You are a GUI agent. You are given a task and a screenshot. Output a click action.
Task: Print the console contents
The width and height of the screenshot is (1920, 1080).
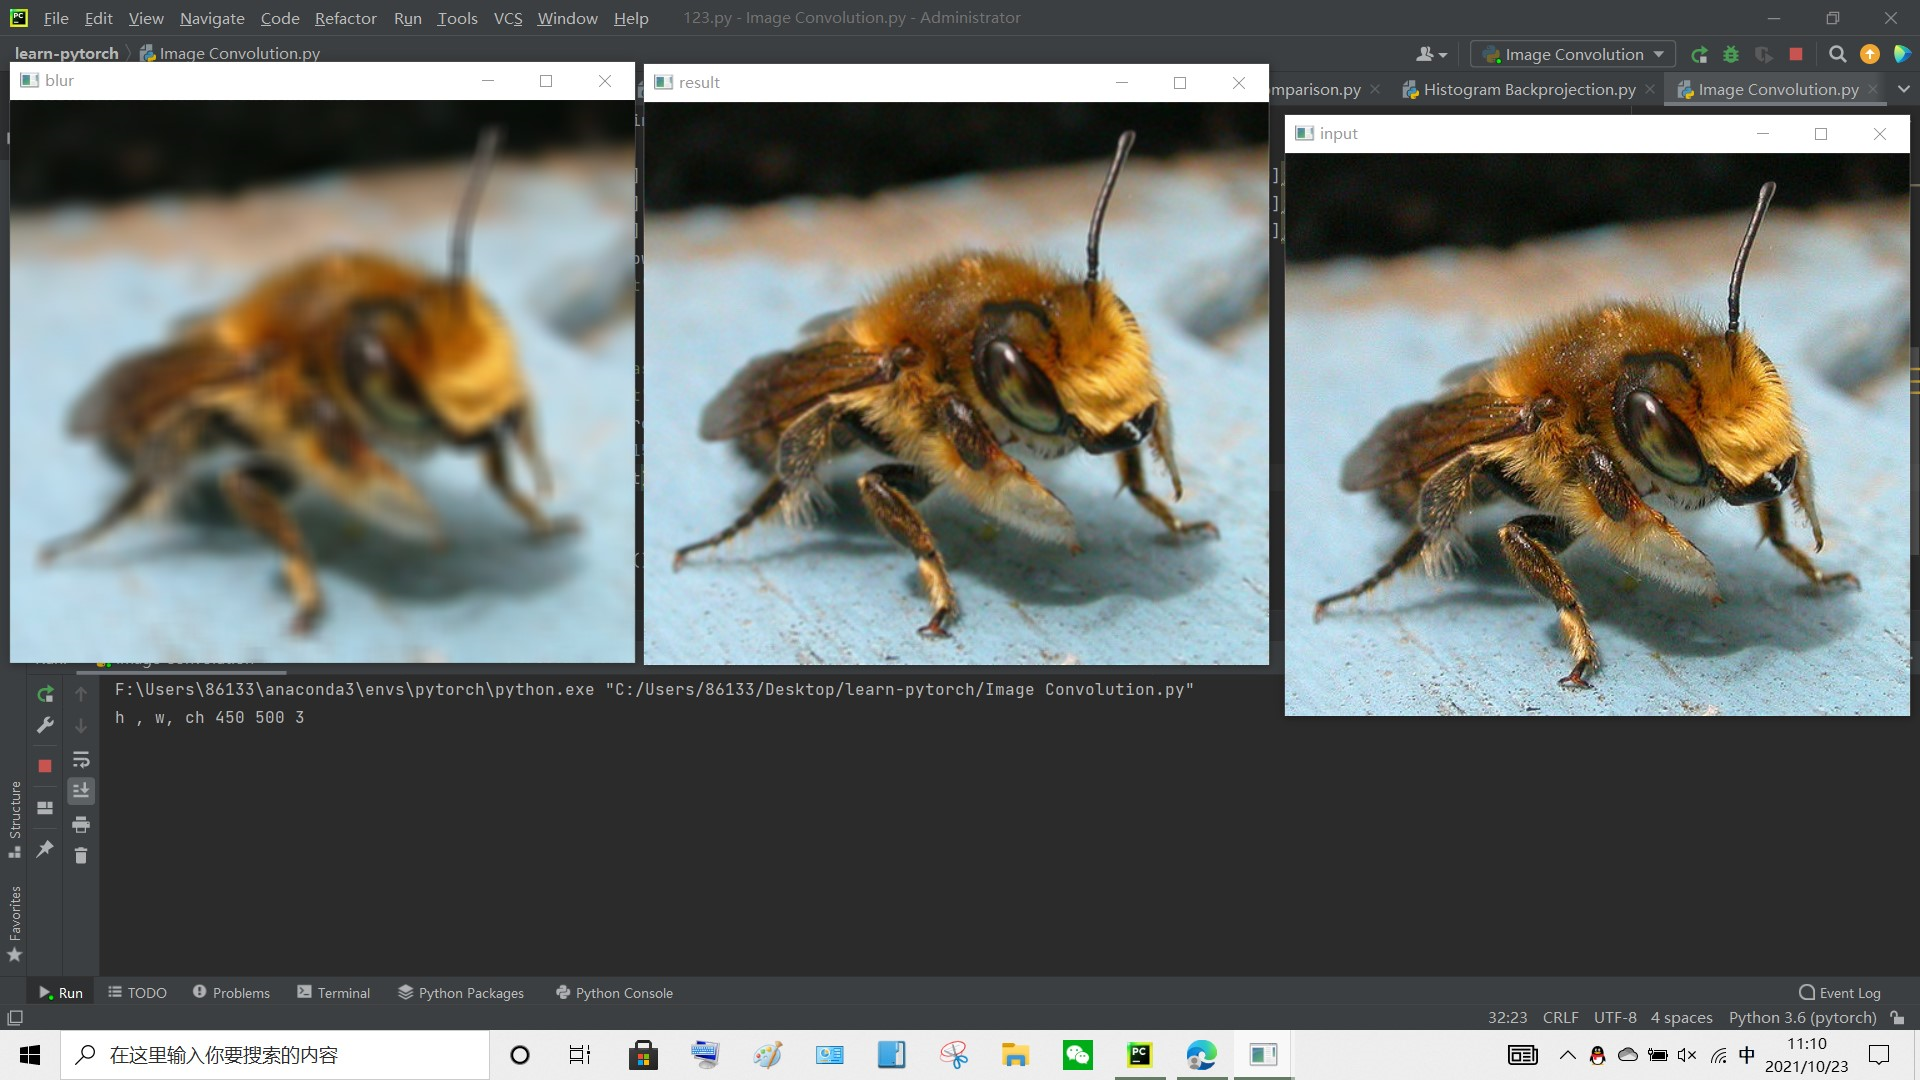82,825
